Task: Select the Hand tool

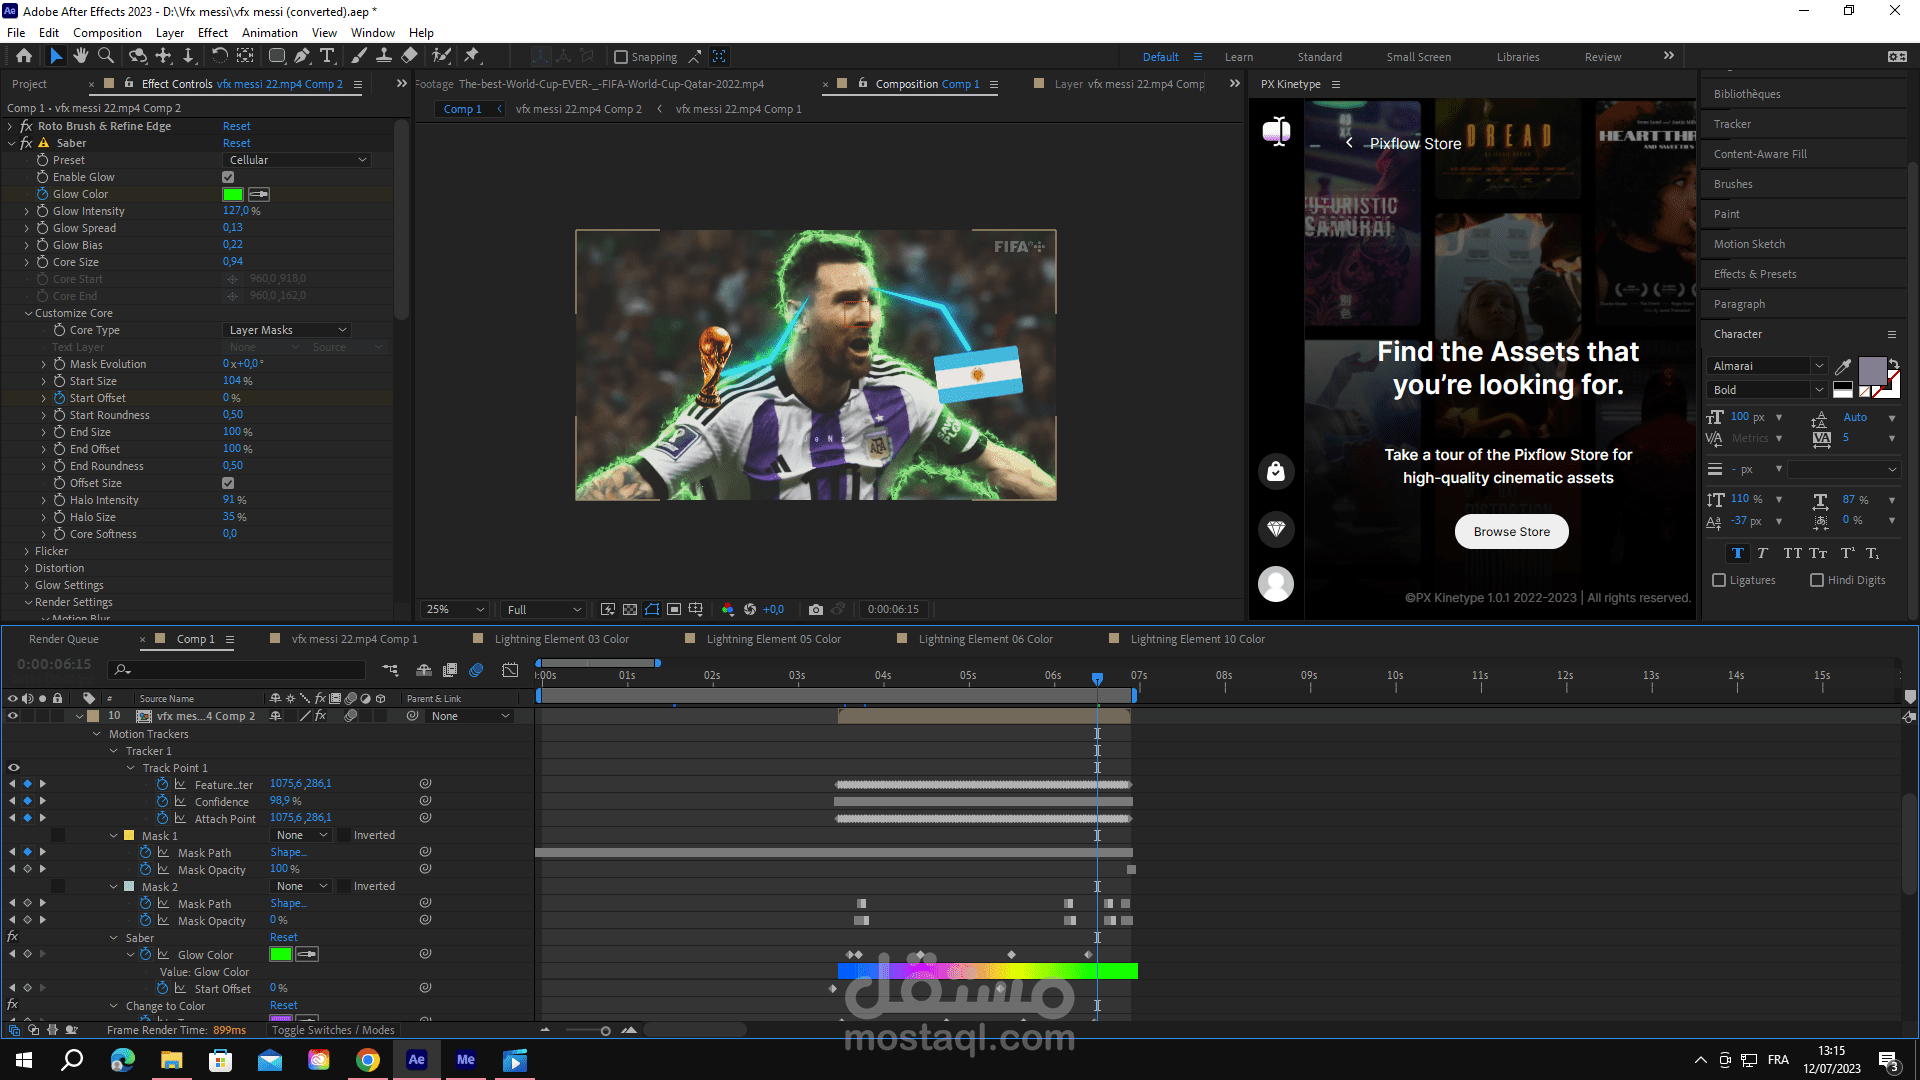Action: tap(81, 56)
